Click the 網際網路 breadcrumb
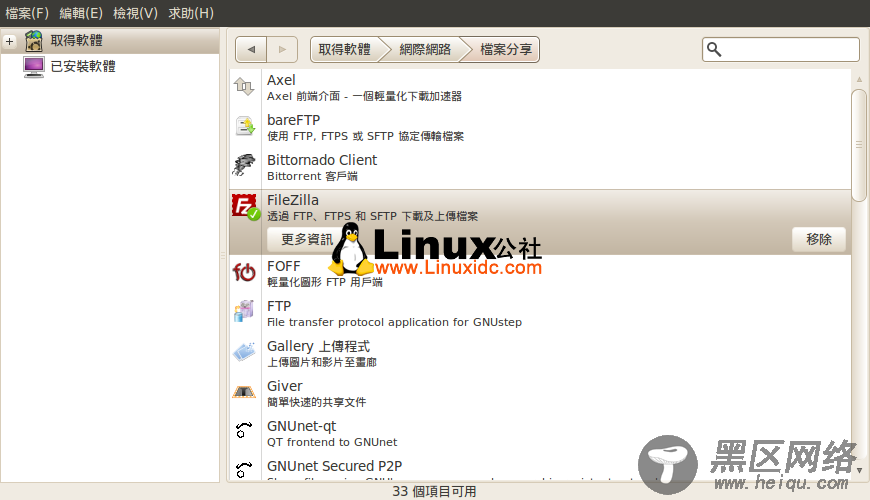The width and height of the screenshot is (870, 500). tap(425, 49)
